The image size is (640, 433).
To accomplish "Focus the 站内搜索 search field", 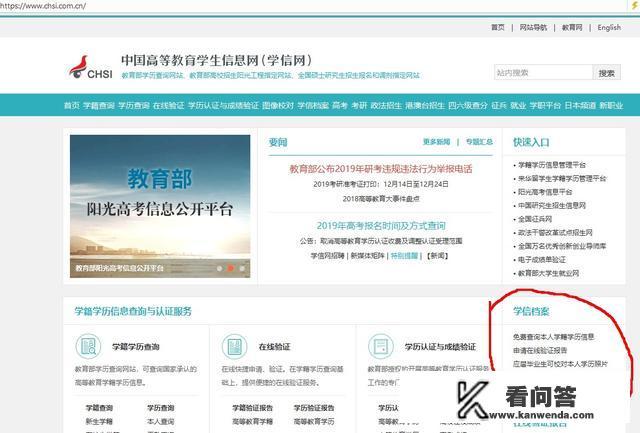I will click(543, 73).
